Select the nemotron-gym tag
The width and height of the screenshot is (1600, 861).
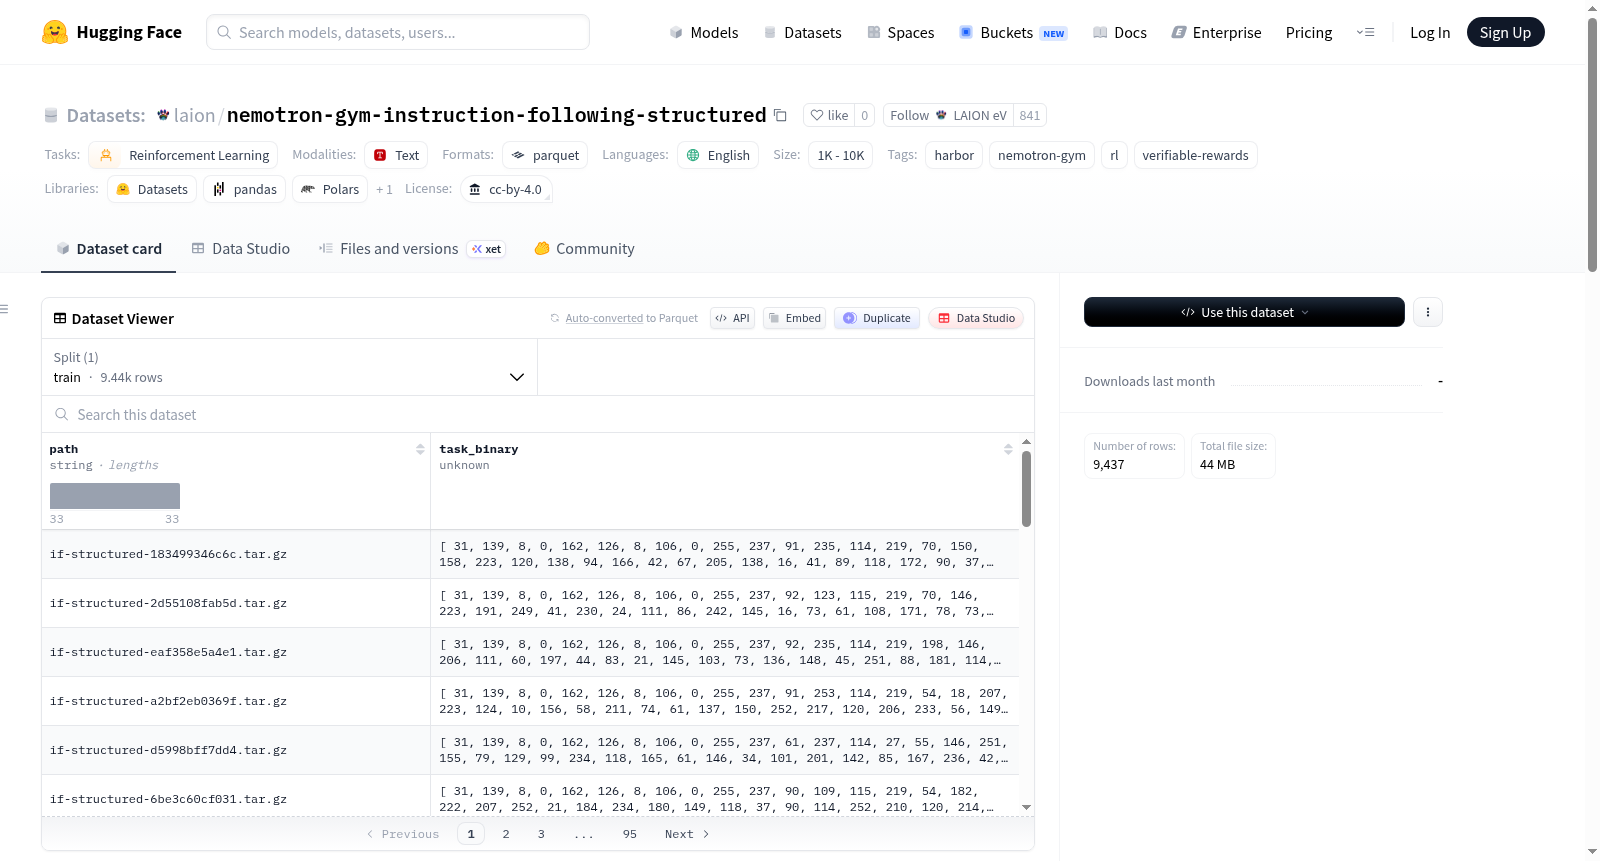coord(1041,155)
